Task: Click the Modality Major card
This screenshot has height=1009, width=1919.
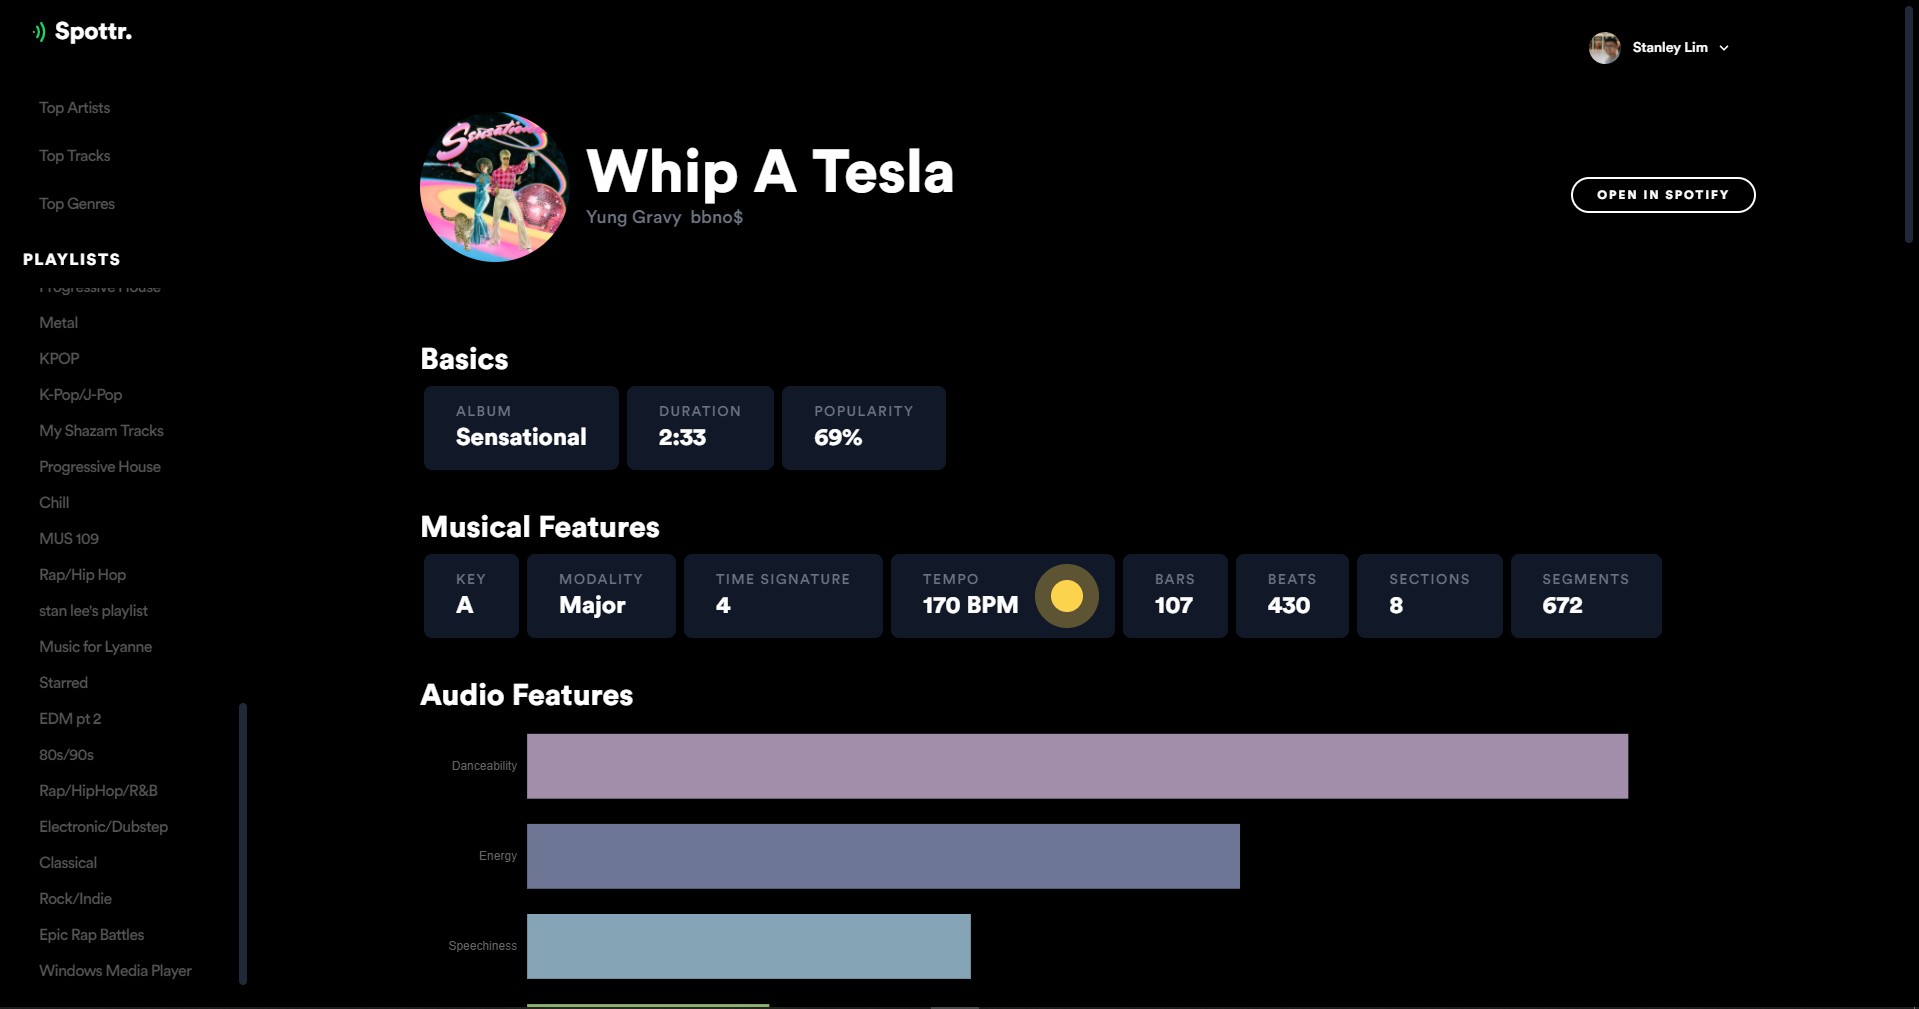Action: pos(601,596)
